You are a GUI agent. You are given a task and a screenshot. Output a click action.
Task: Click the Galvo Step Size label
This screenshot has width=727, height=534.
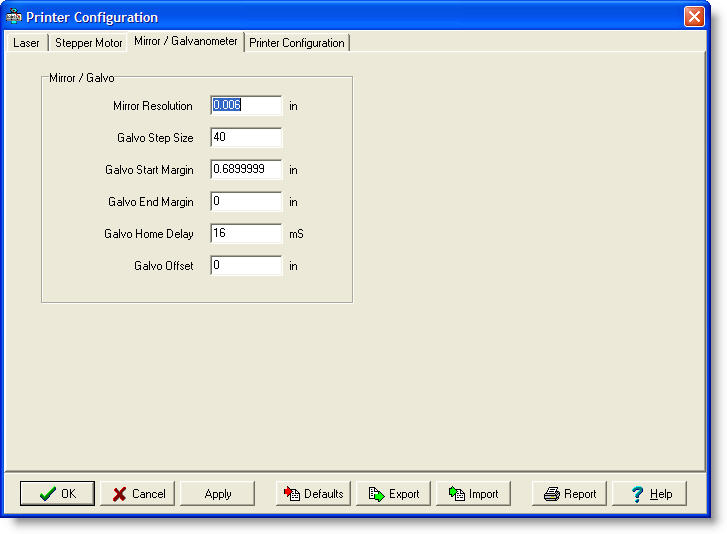pyautogui.click(x=155, y=138)
